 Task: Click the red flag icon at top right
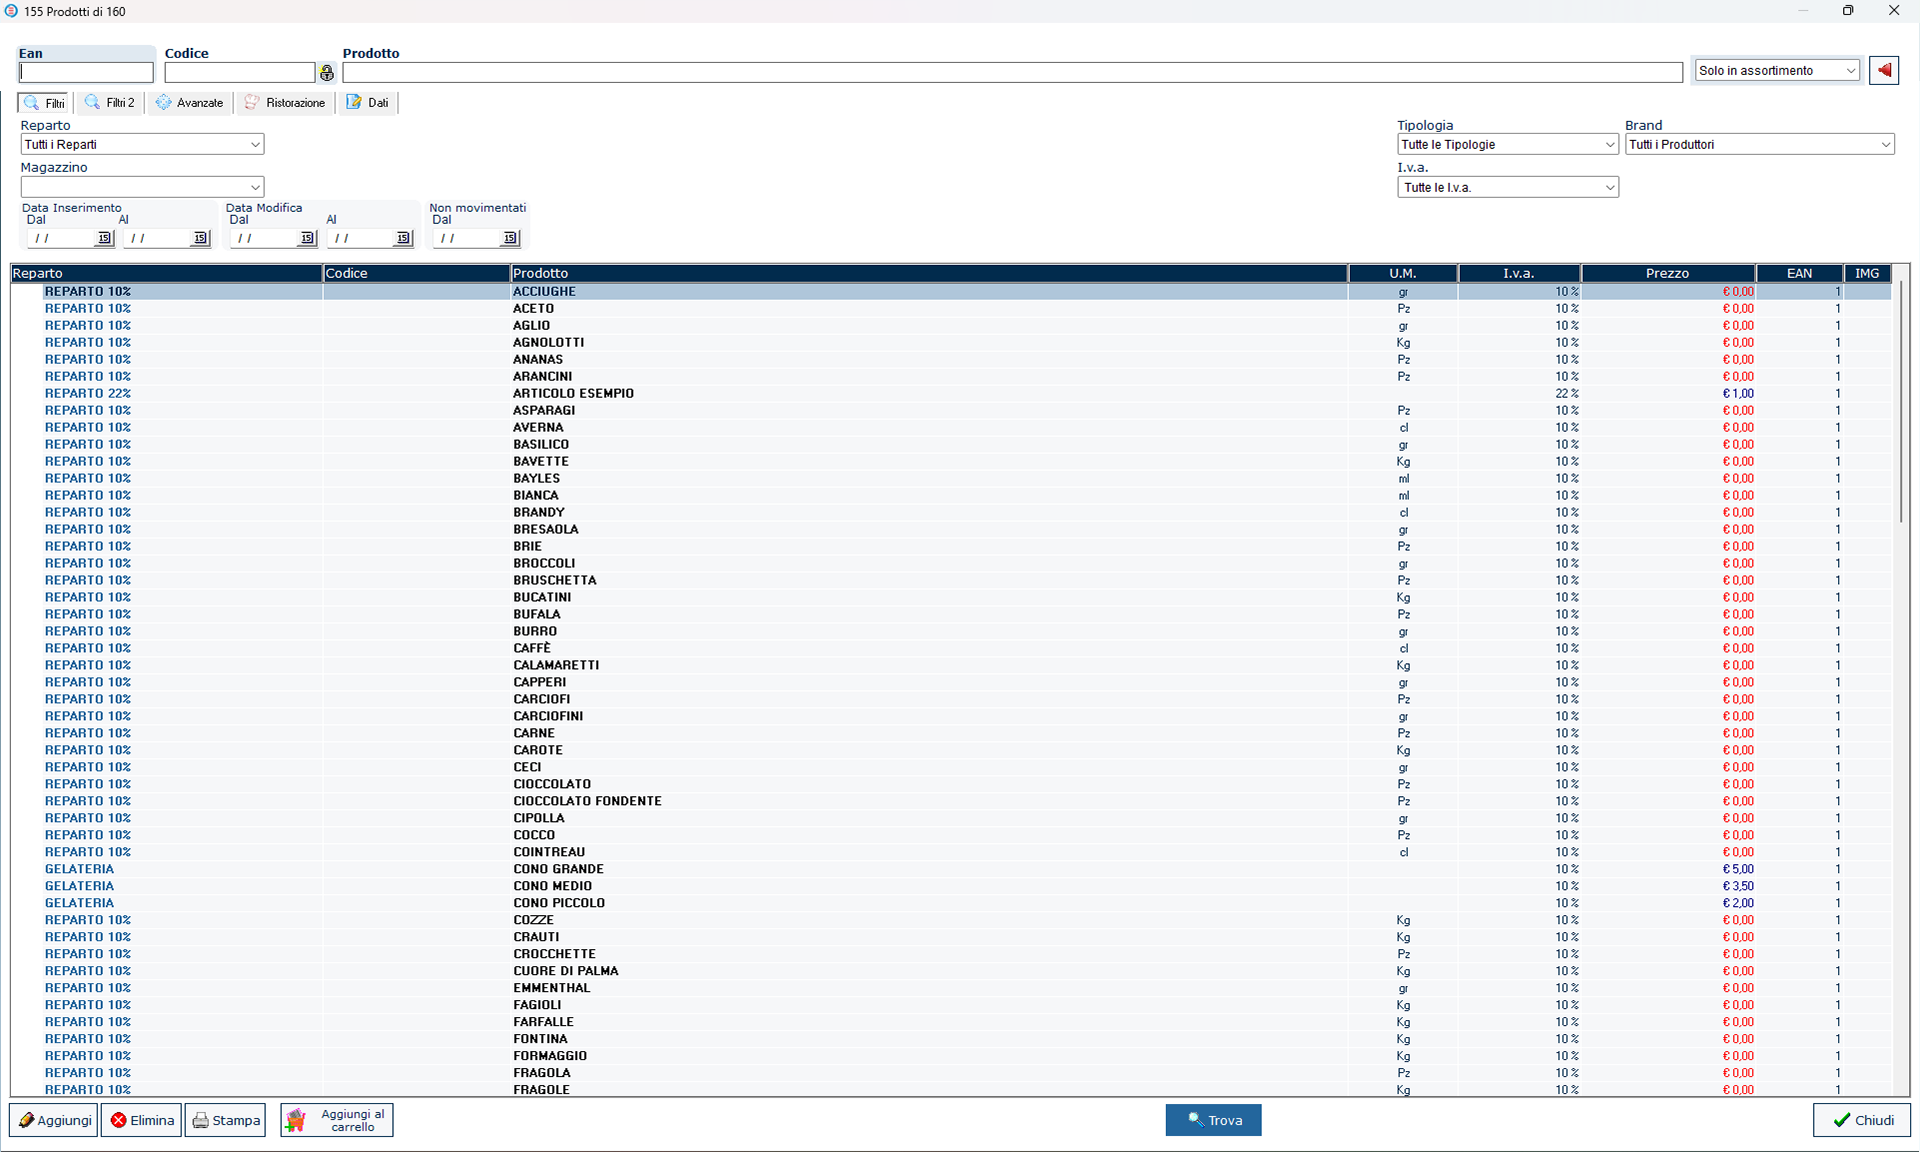pyautogui.click(x=1884, y=71)
